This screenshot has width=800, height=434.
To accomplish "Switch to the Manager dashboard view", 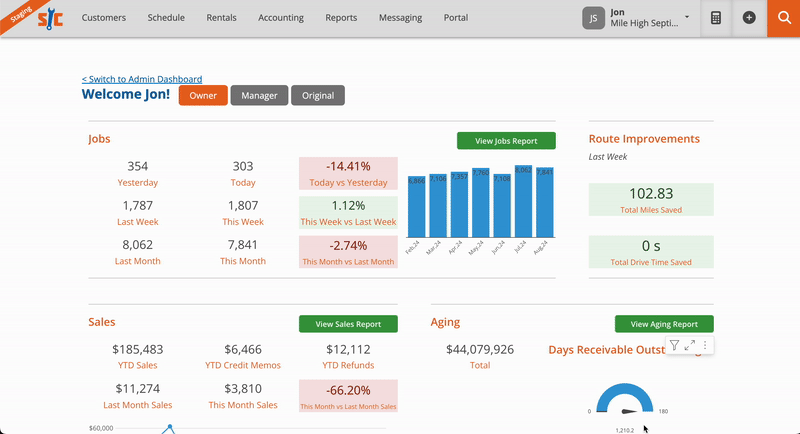I will pos(259,95).
